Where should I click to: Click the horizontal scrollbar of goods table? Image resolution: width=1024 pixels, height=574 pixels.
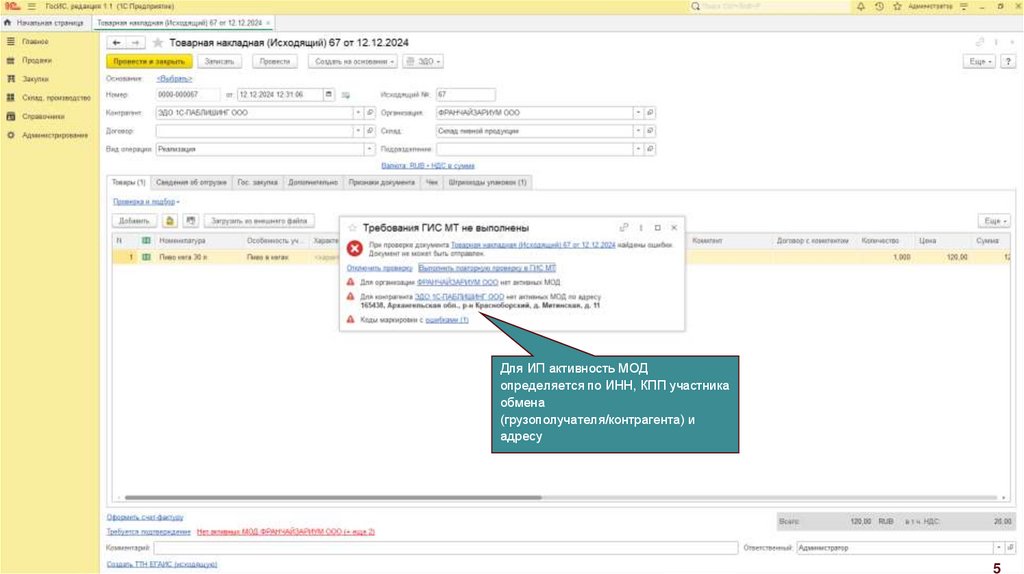coord(333,498)
